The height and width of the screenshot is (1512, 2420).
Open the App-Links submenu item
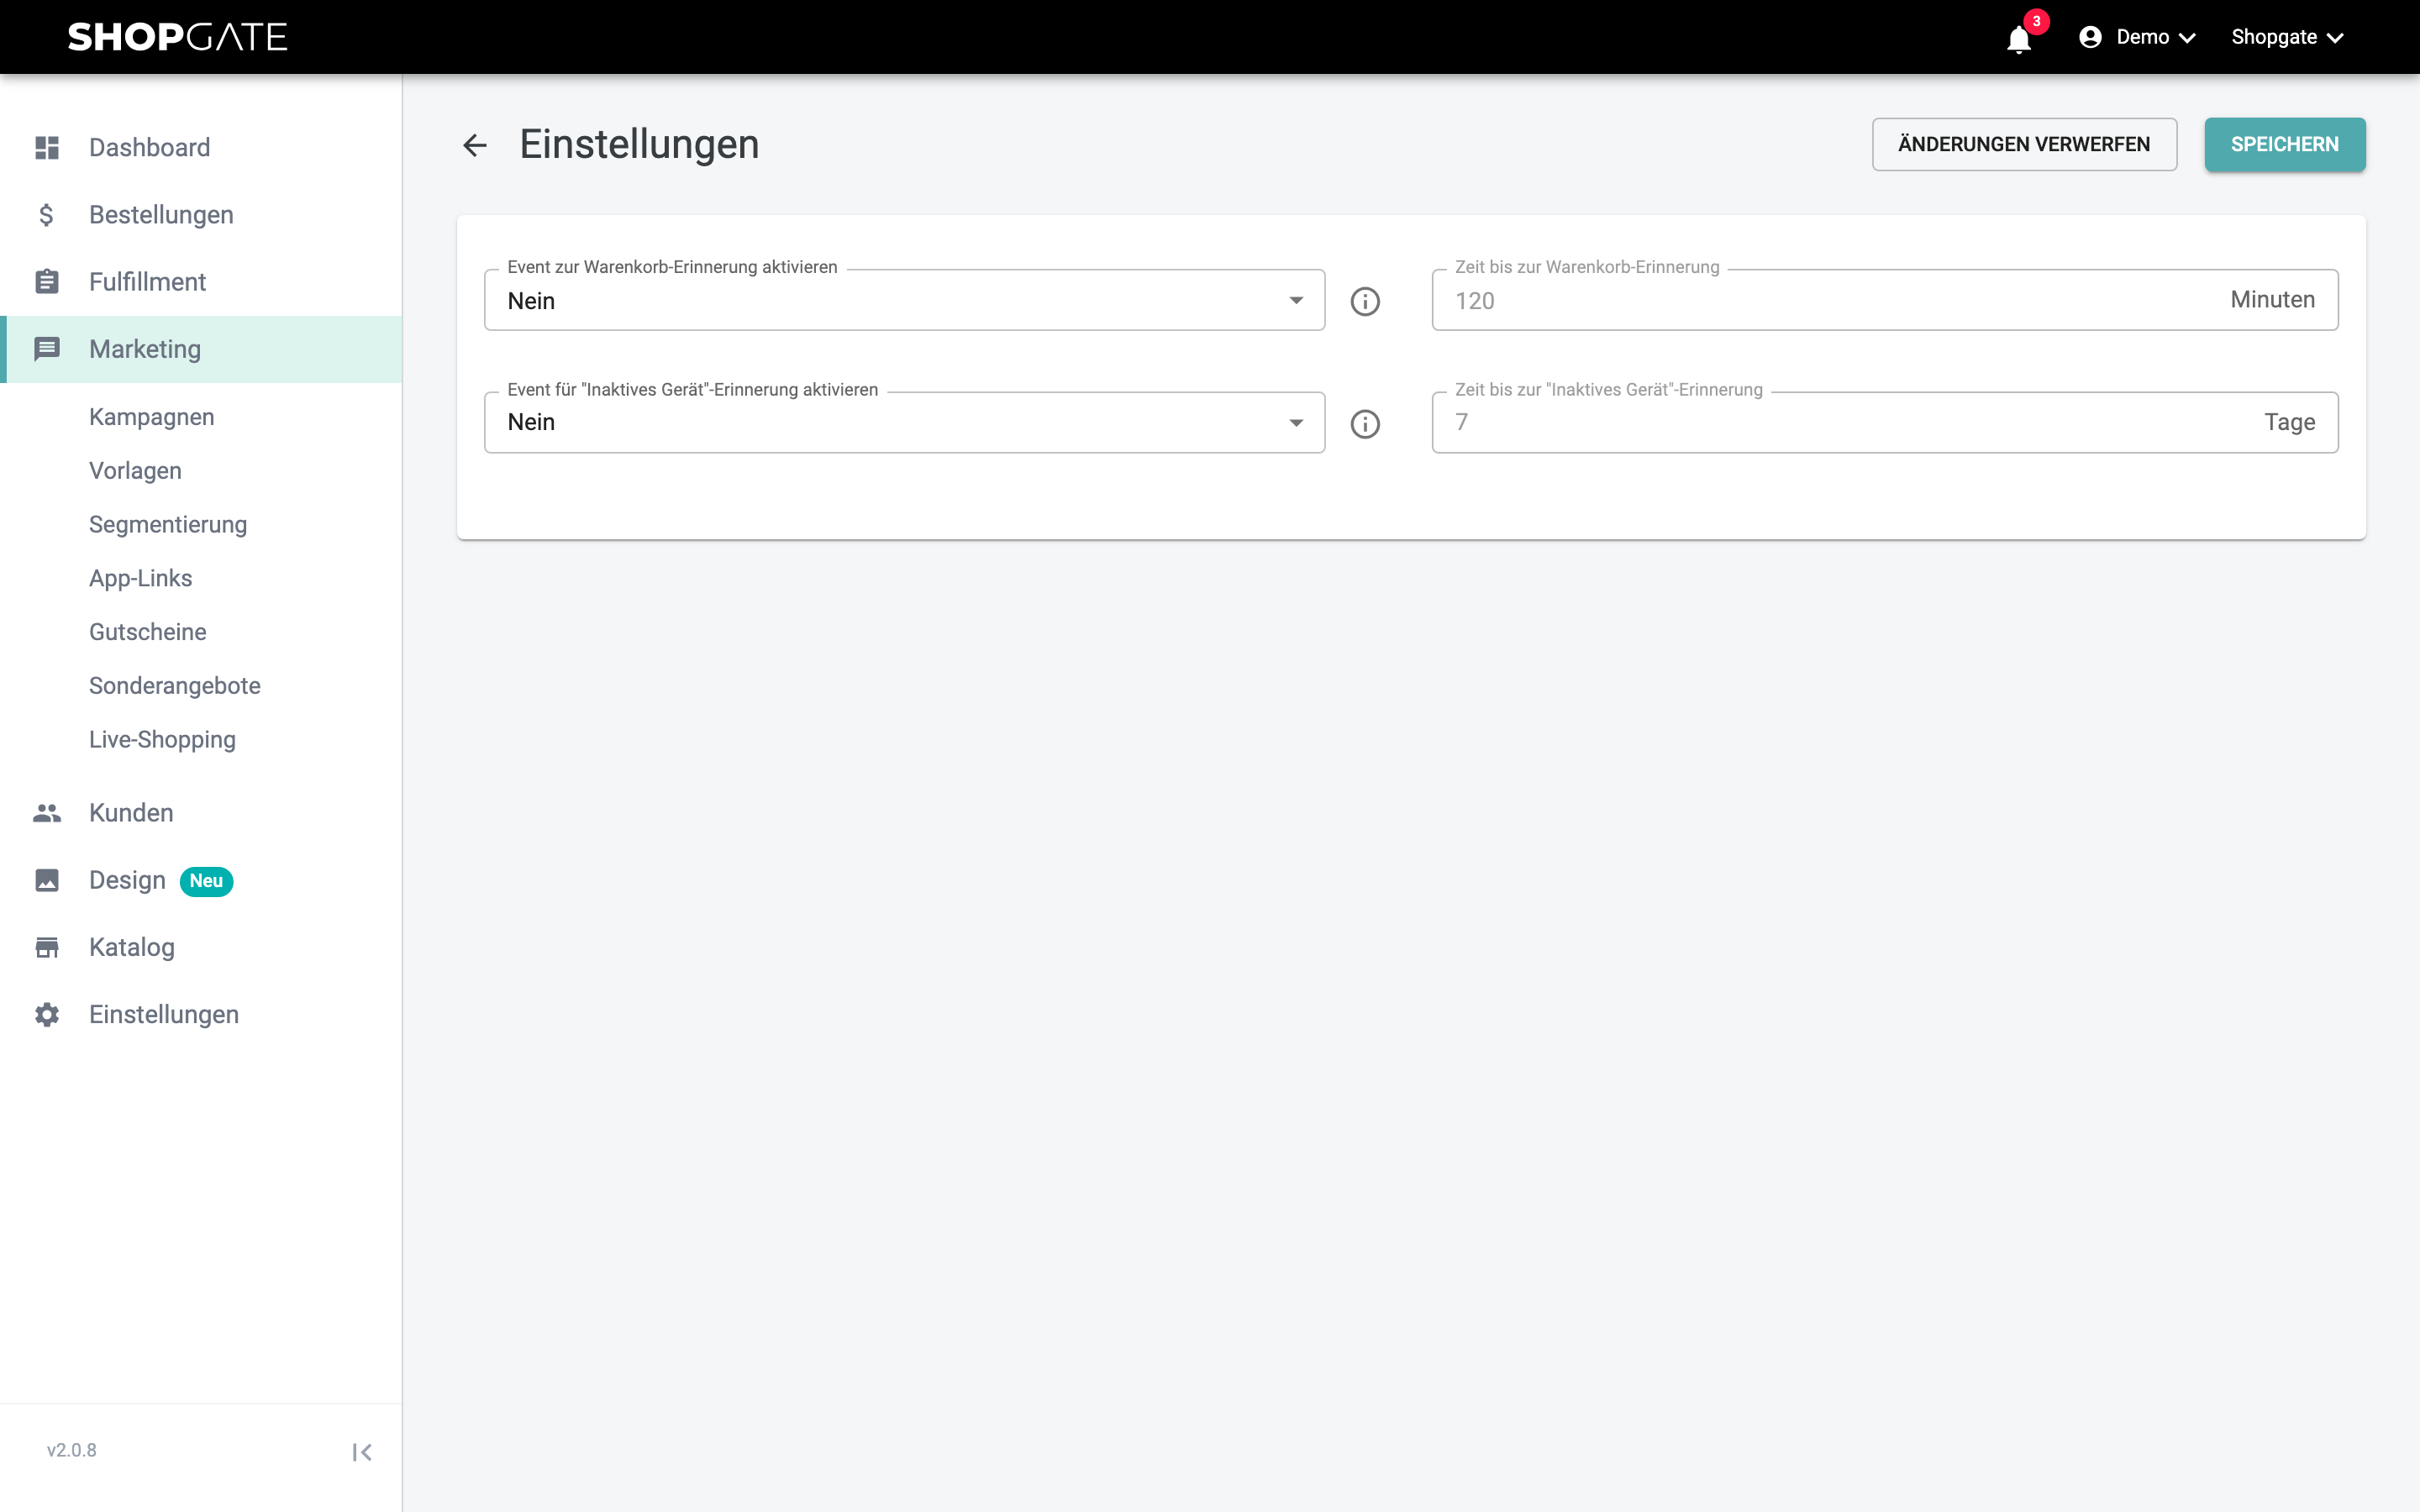pos(140,578)
